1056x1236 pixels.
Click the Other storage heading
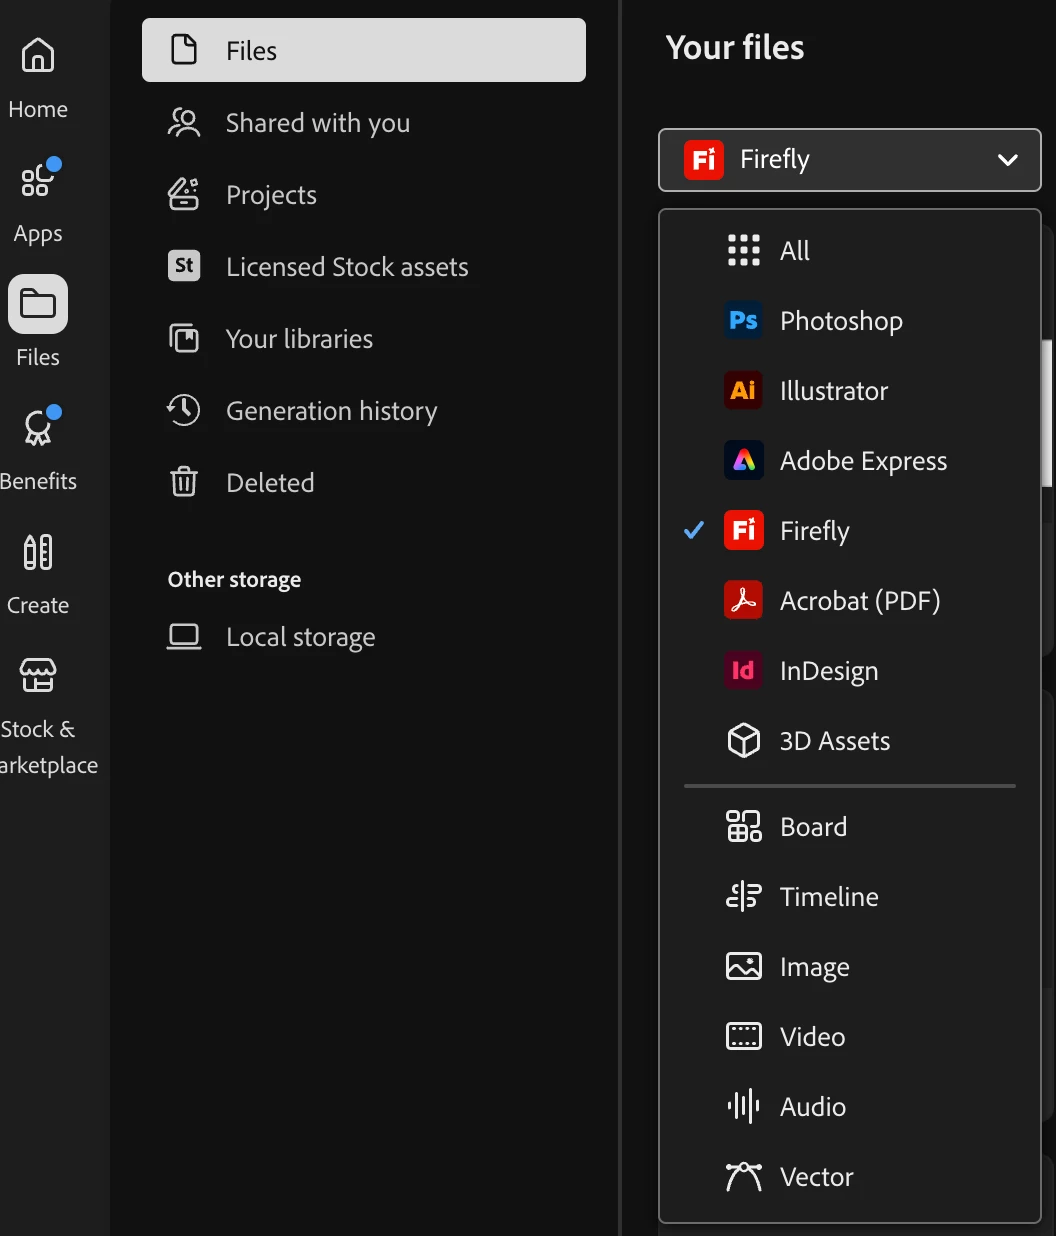(x=234, y=580)
